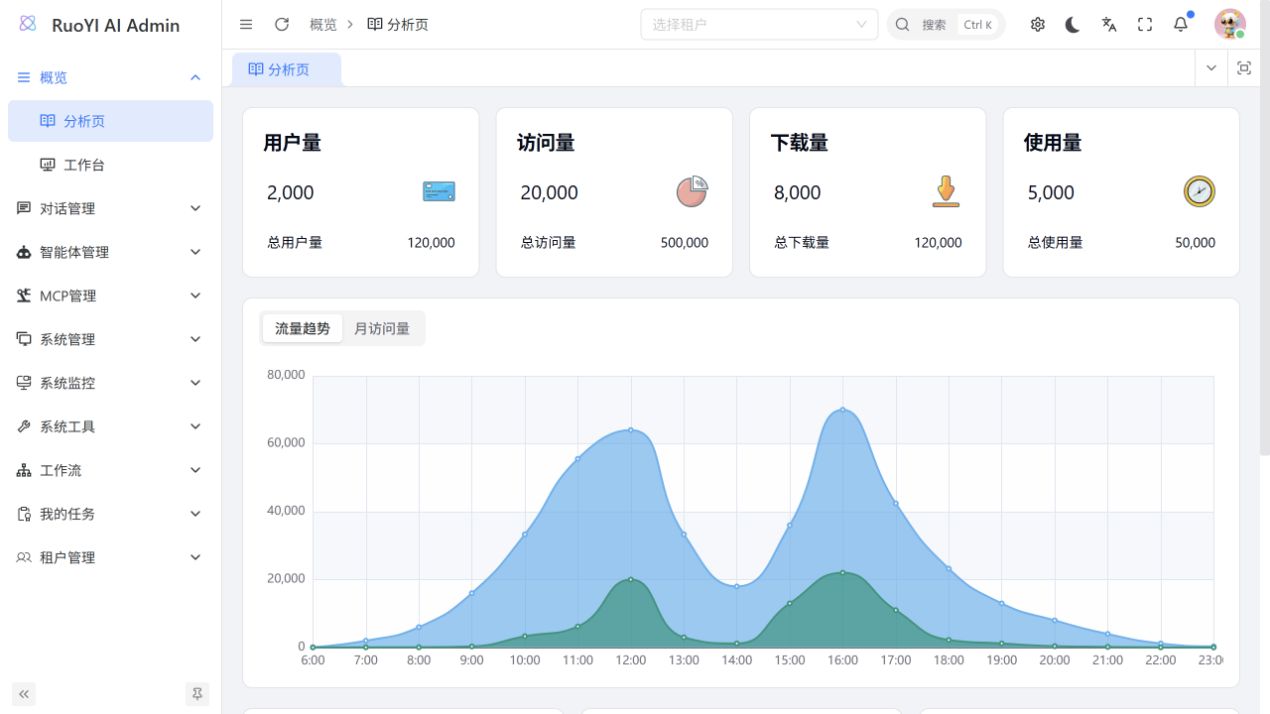
Task: Expand 智能体管理 menu chevron
Action: (196, 252)
